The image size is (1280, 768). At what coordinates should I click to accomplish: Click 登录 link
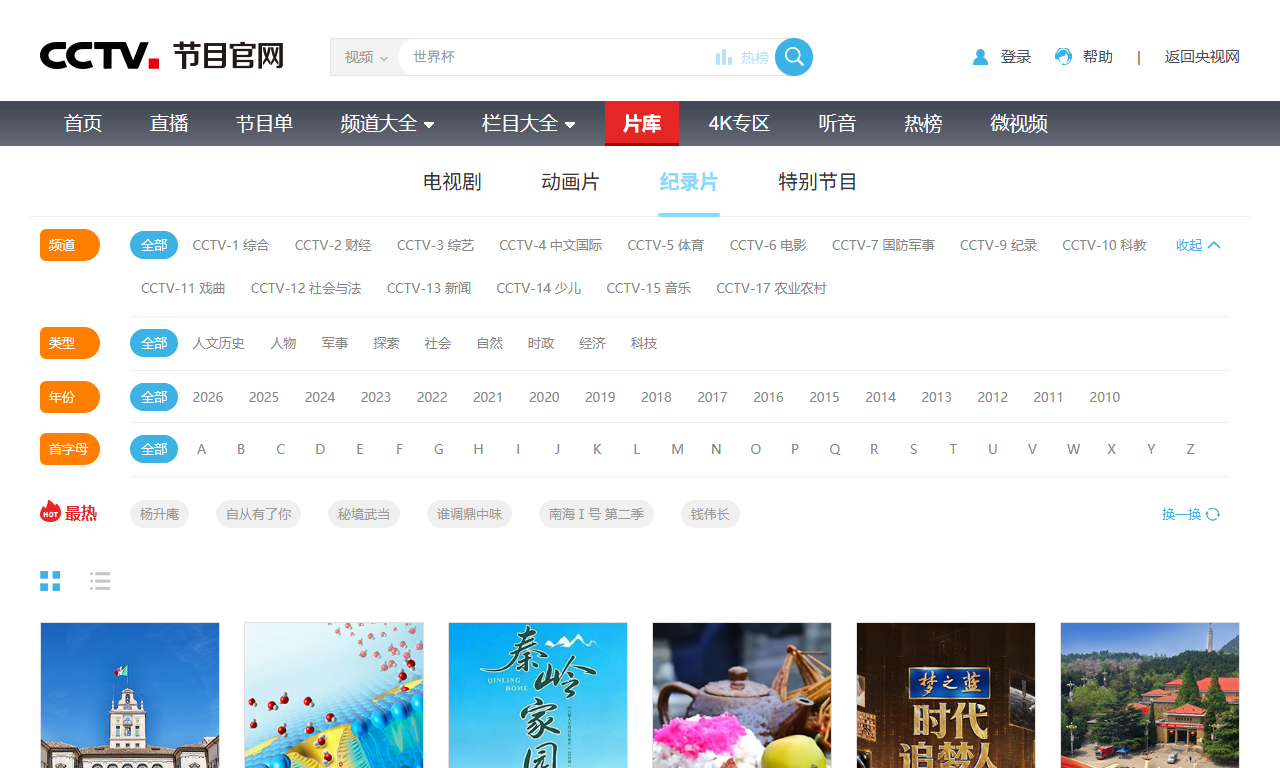(1016, 57)
